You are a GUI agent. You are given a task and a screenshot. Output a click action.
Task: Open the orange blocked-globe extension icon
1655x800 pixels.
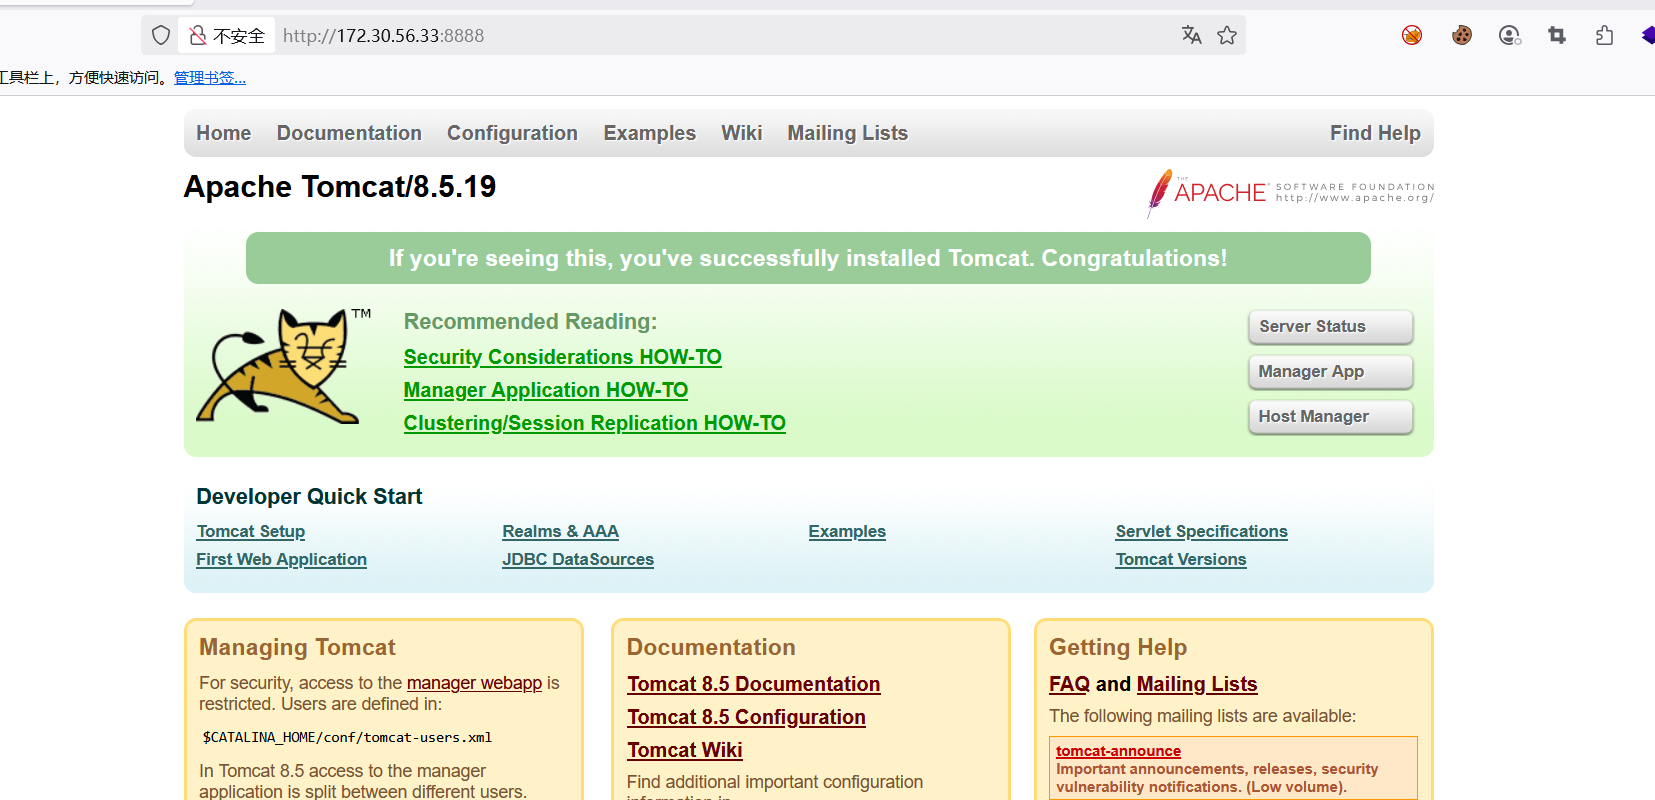(x=1412, y=36)
